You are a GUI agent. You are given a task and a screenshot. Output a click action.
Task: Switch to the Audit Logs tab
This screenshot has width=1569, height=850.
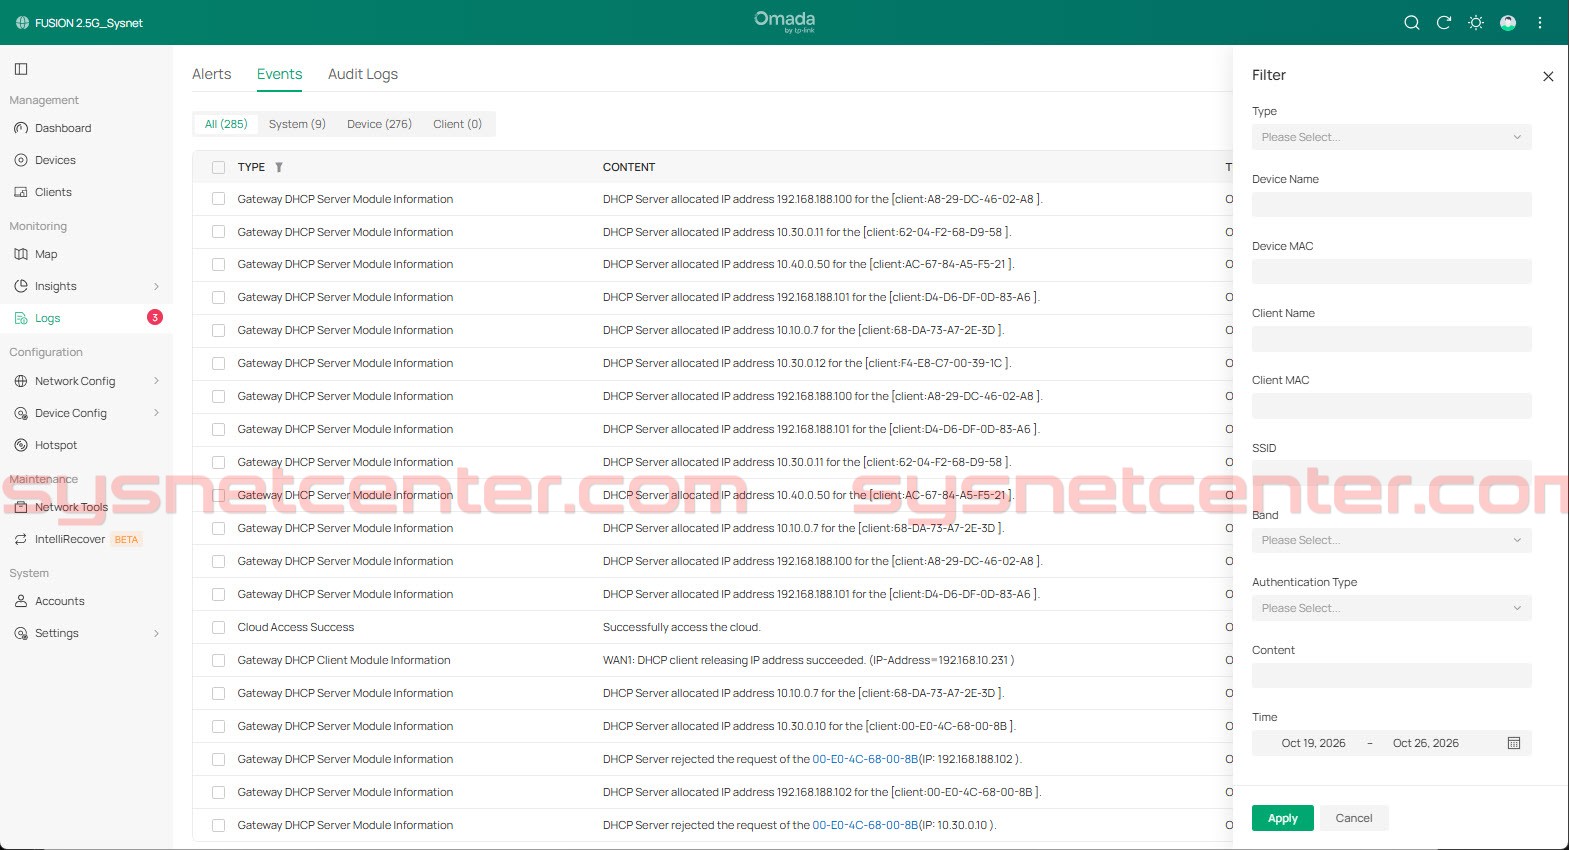363,74
